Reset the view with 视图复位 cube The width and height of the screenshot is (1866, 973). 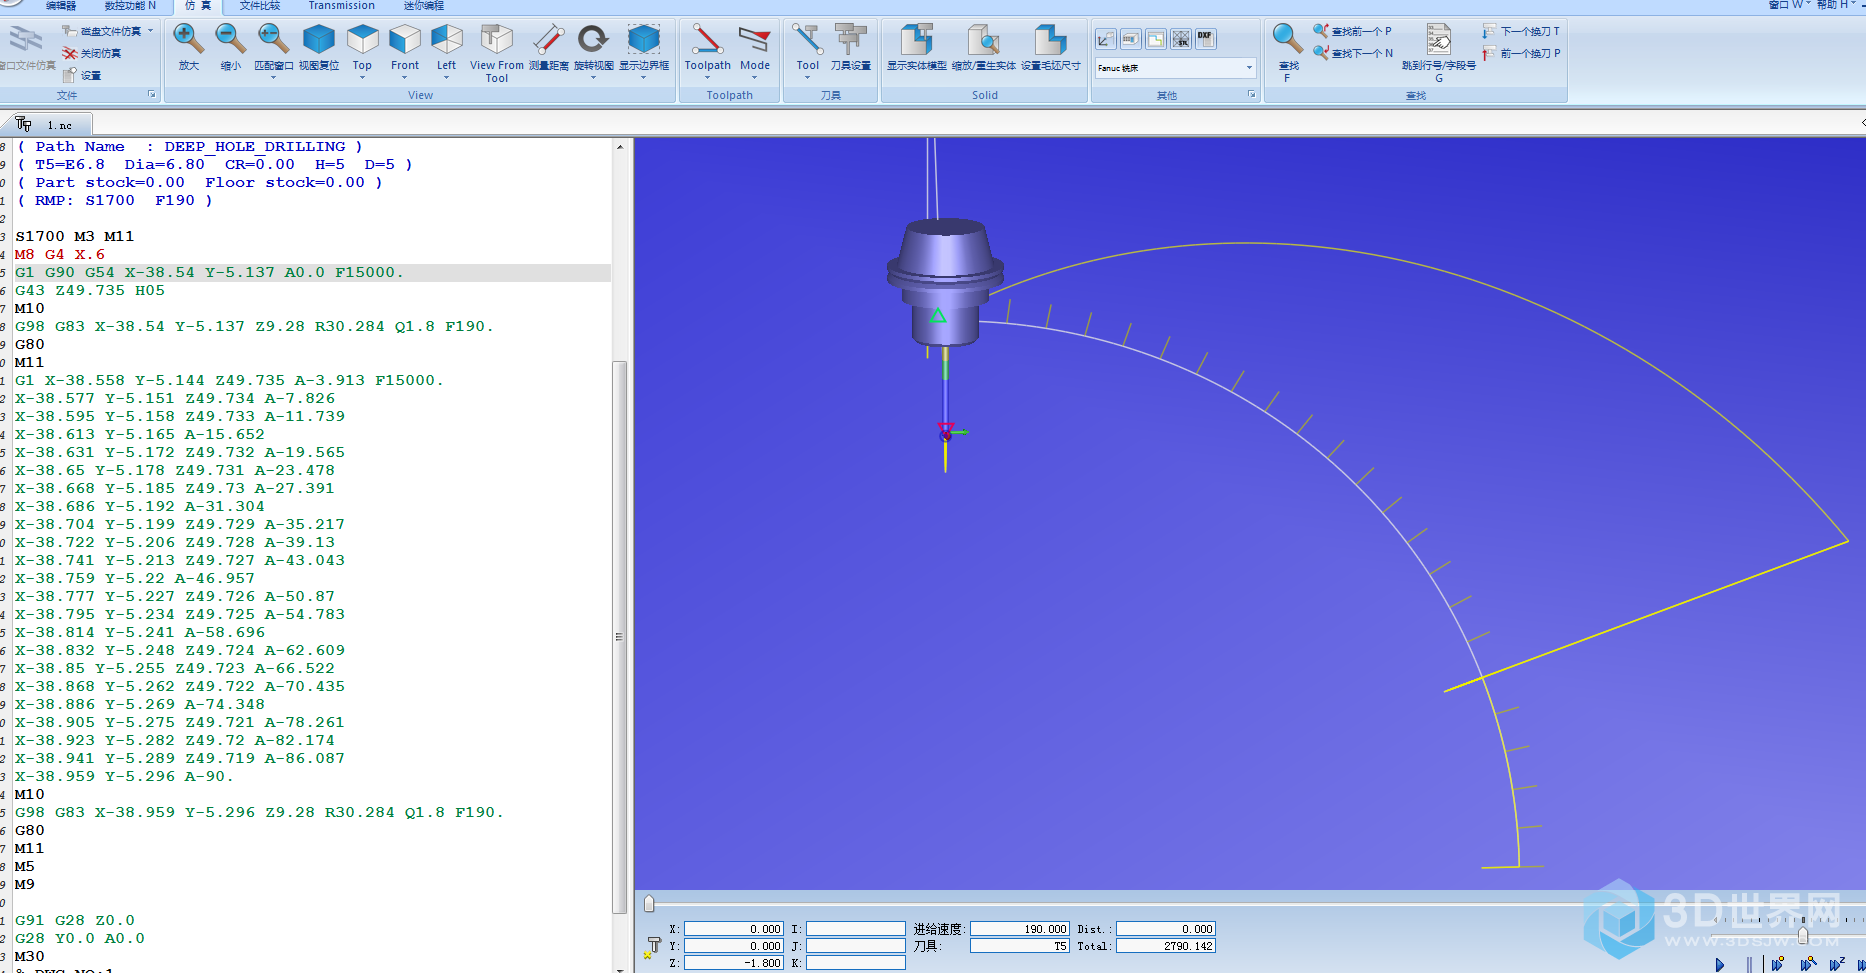[x=318, y=40]
